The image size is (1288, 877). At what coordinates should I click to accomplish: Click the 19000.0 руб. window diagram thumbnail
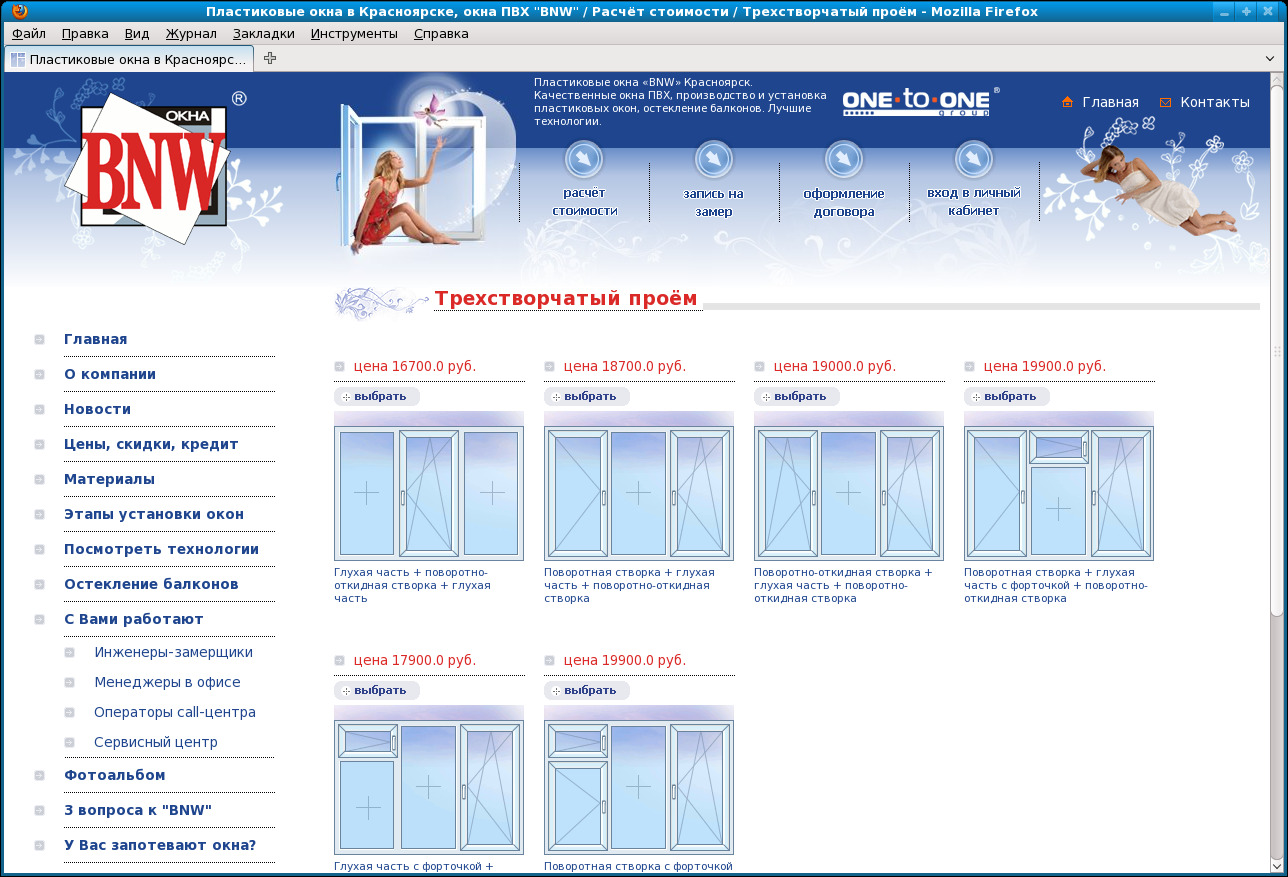coord(848,487)
